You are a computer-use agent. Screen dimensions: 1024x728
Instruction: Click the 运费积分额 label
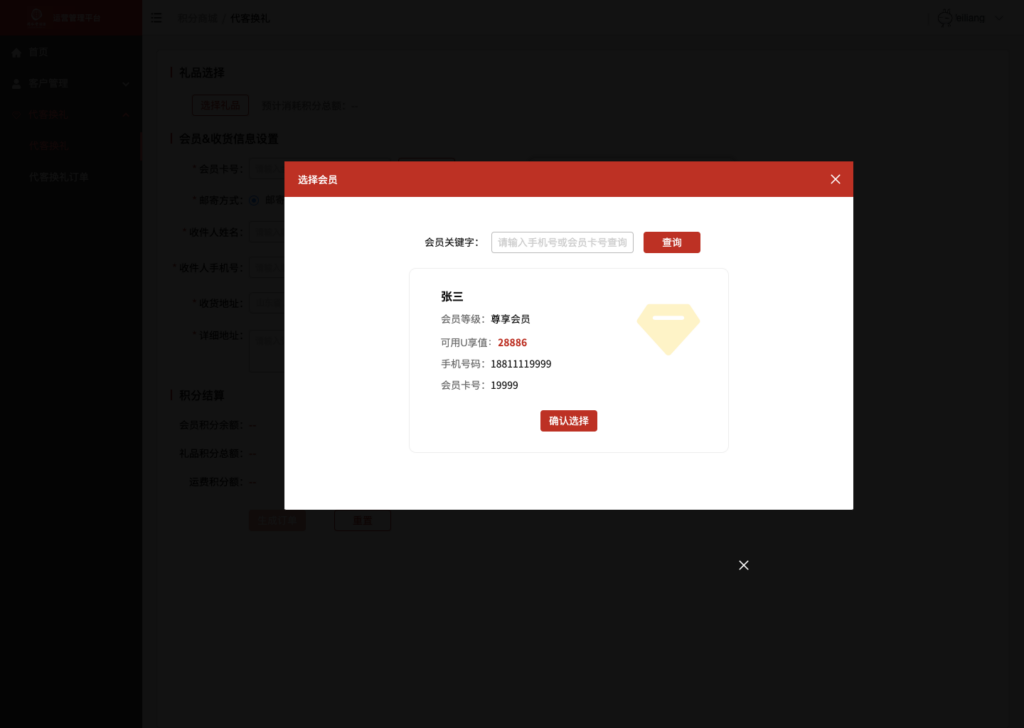(x=215, y=482)
